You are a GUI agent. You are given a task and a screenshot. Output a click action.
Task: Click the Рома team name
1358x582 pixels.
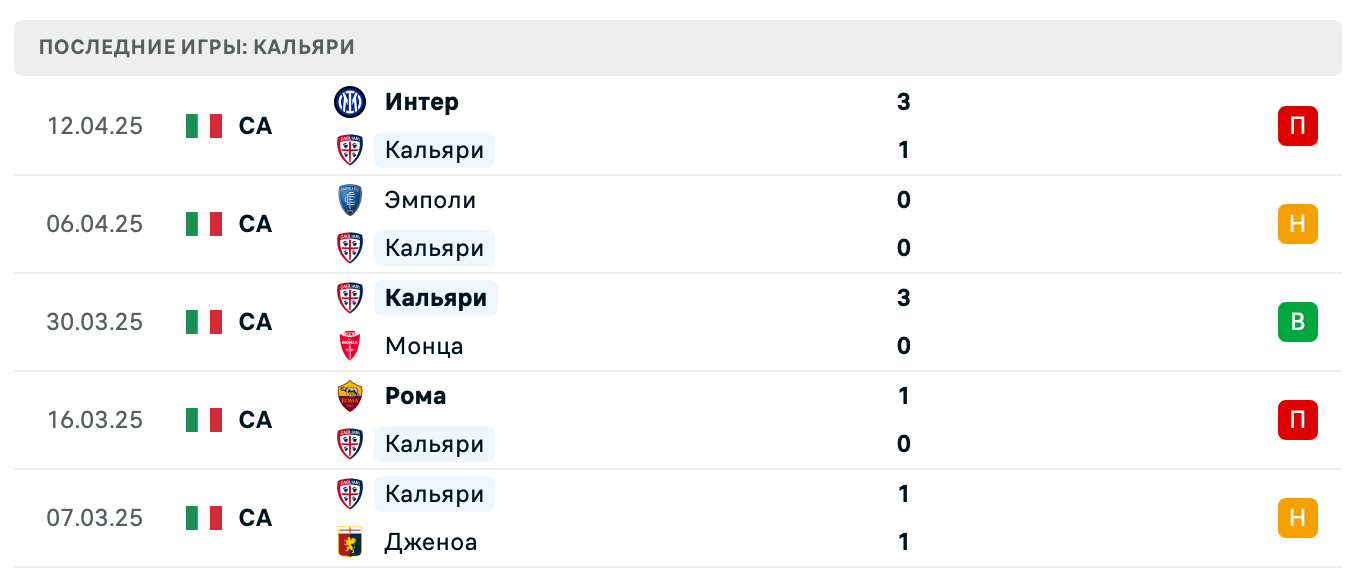click(x=415, y=396)
